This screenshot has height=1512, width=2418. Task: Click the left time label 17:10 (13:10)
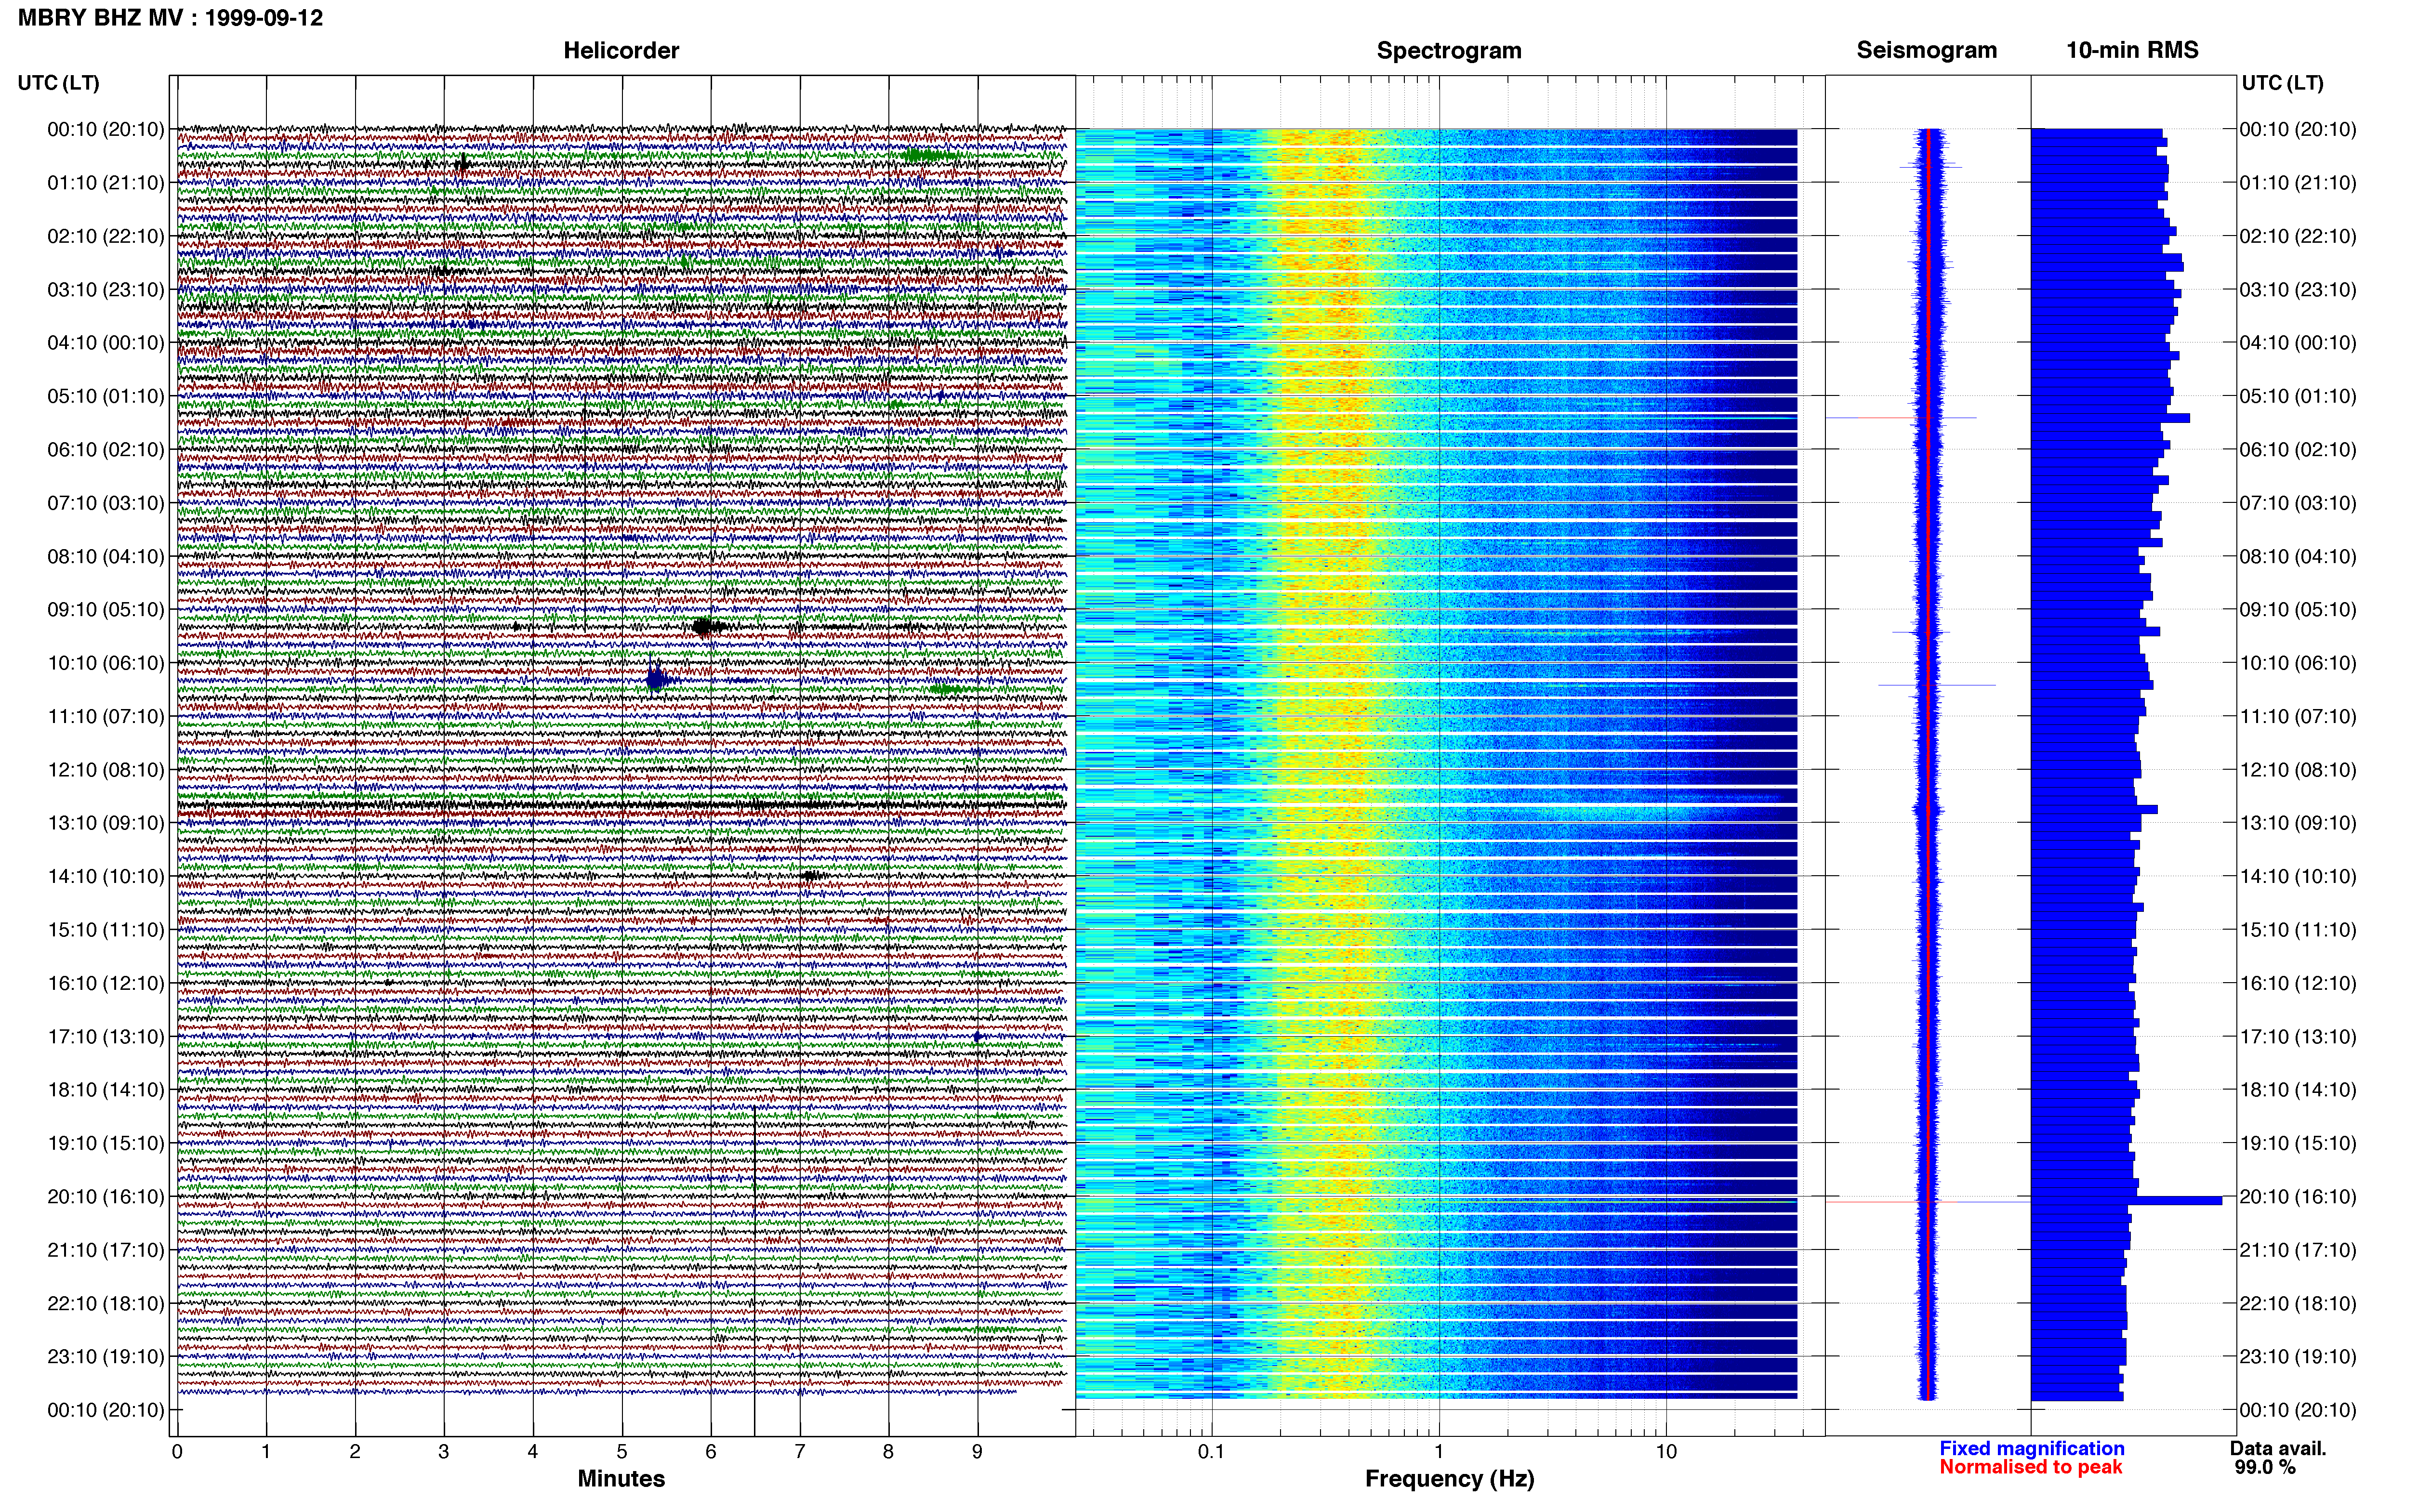(x=106, y=1037)
